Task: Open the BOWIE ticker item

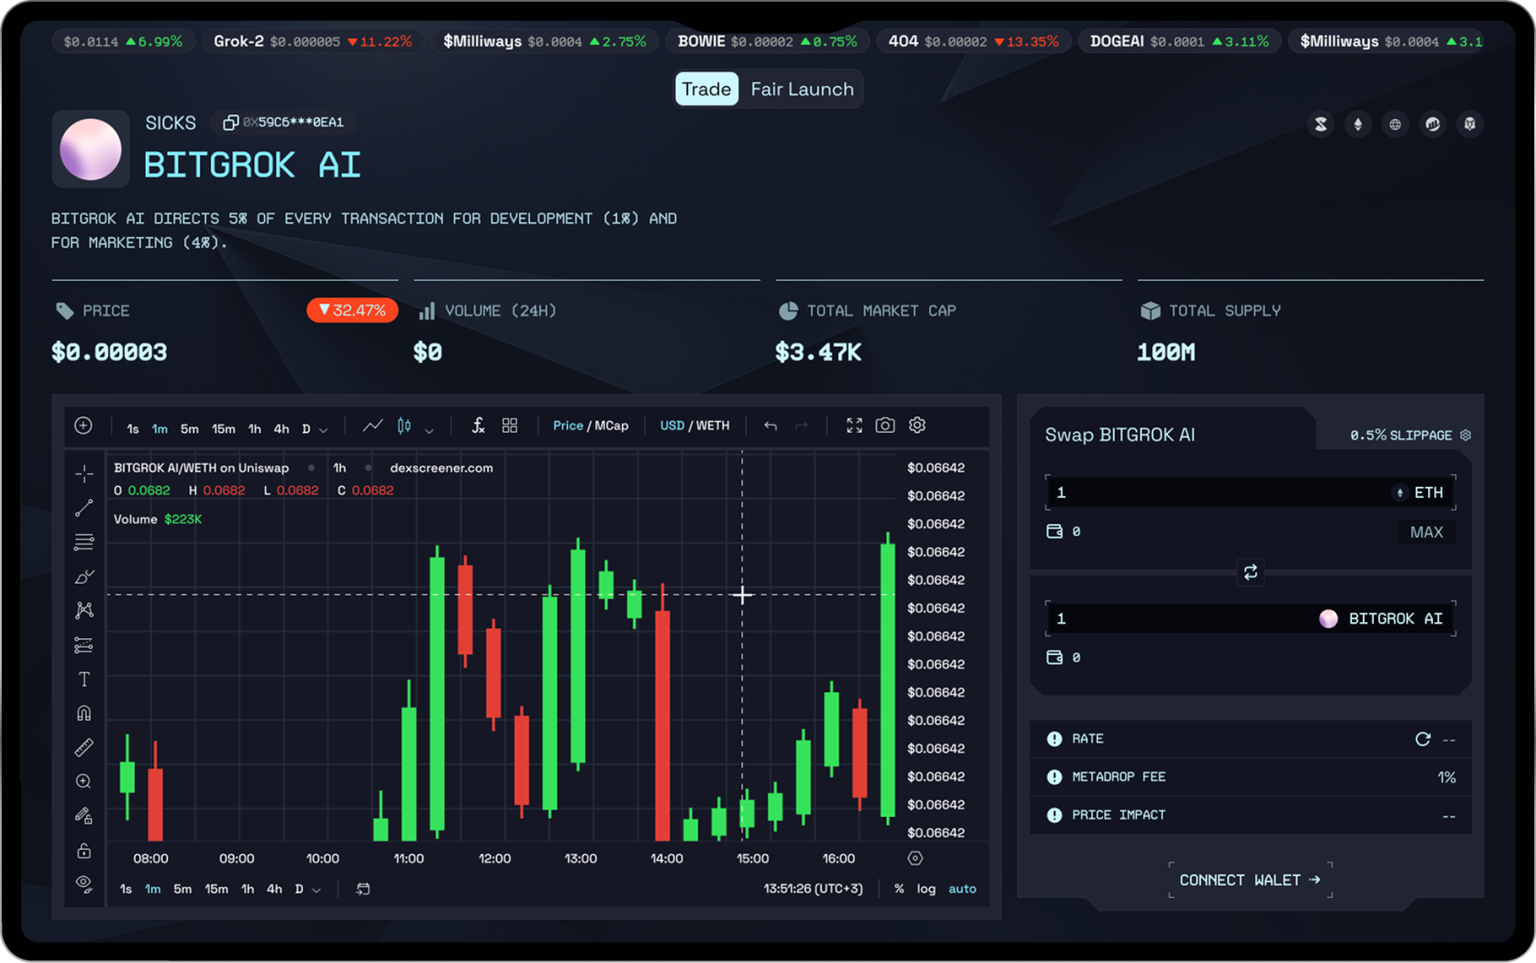Action: point(767,41)
